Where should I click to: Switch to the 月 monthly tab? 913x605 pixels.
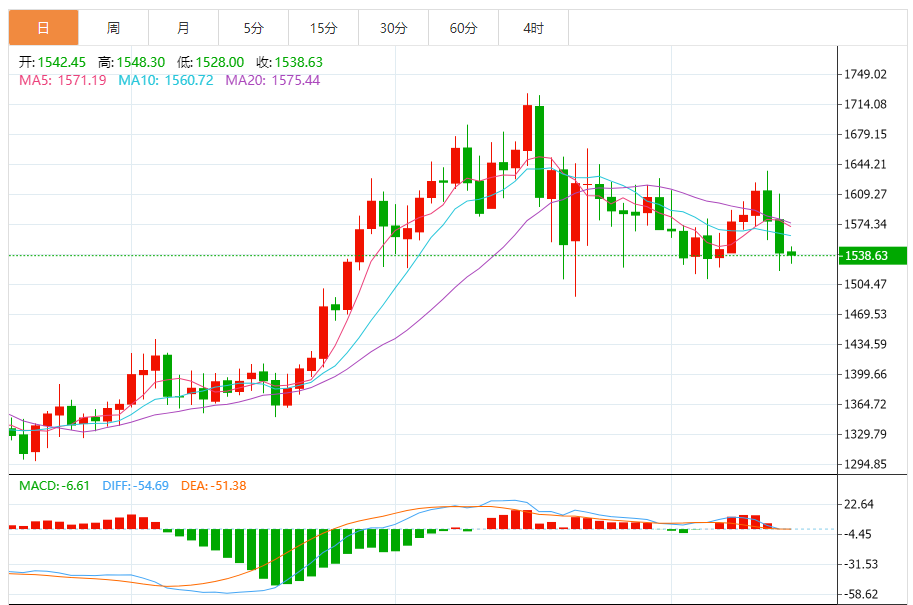[x=183, y=28]
